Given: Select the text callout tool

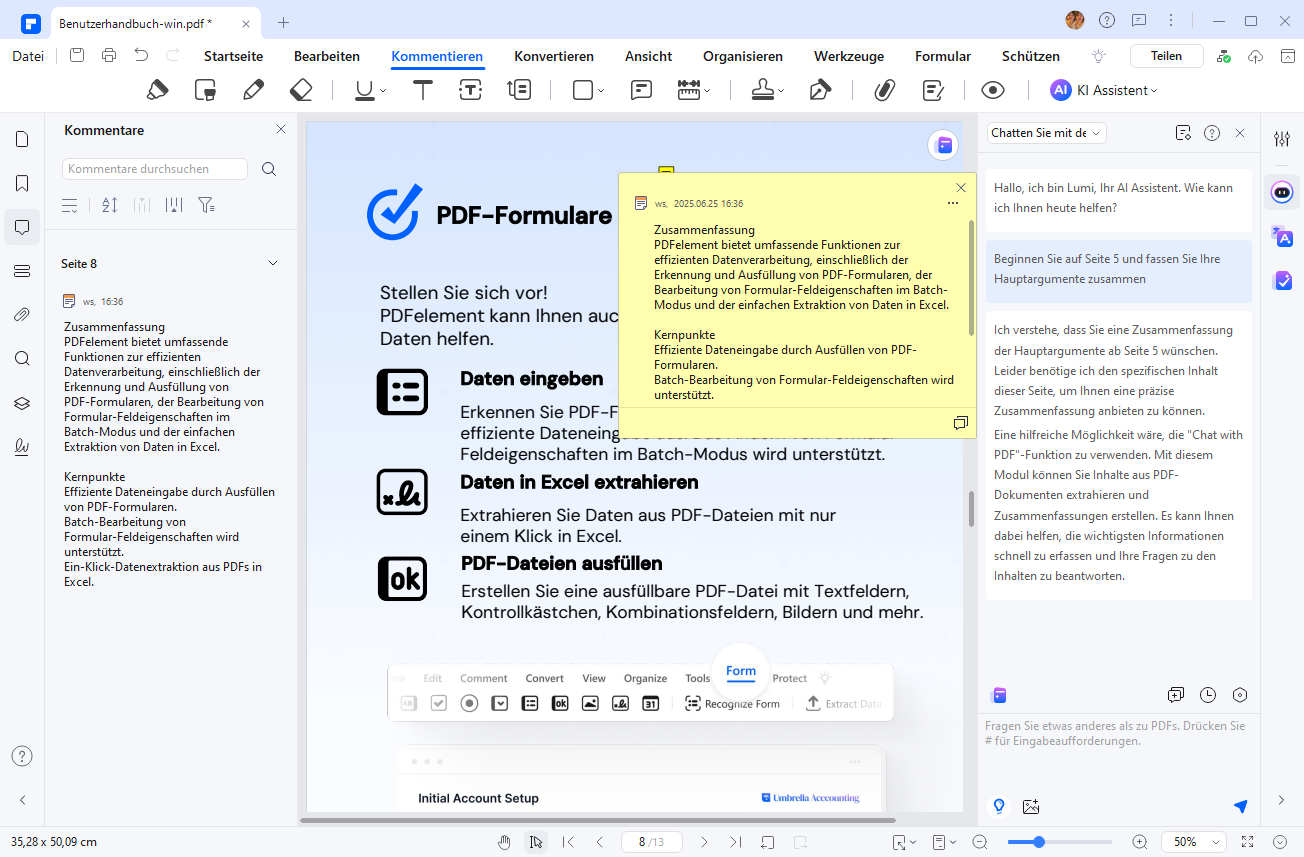Looking at the screenshot, I should point(519,90).
